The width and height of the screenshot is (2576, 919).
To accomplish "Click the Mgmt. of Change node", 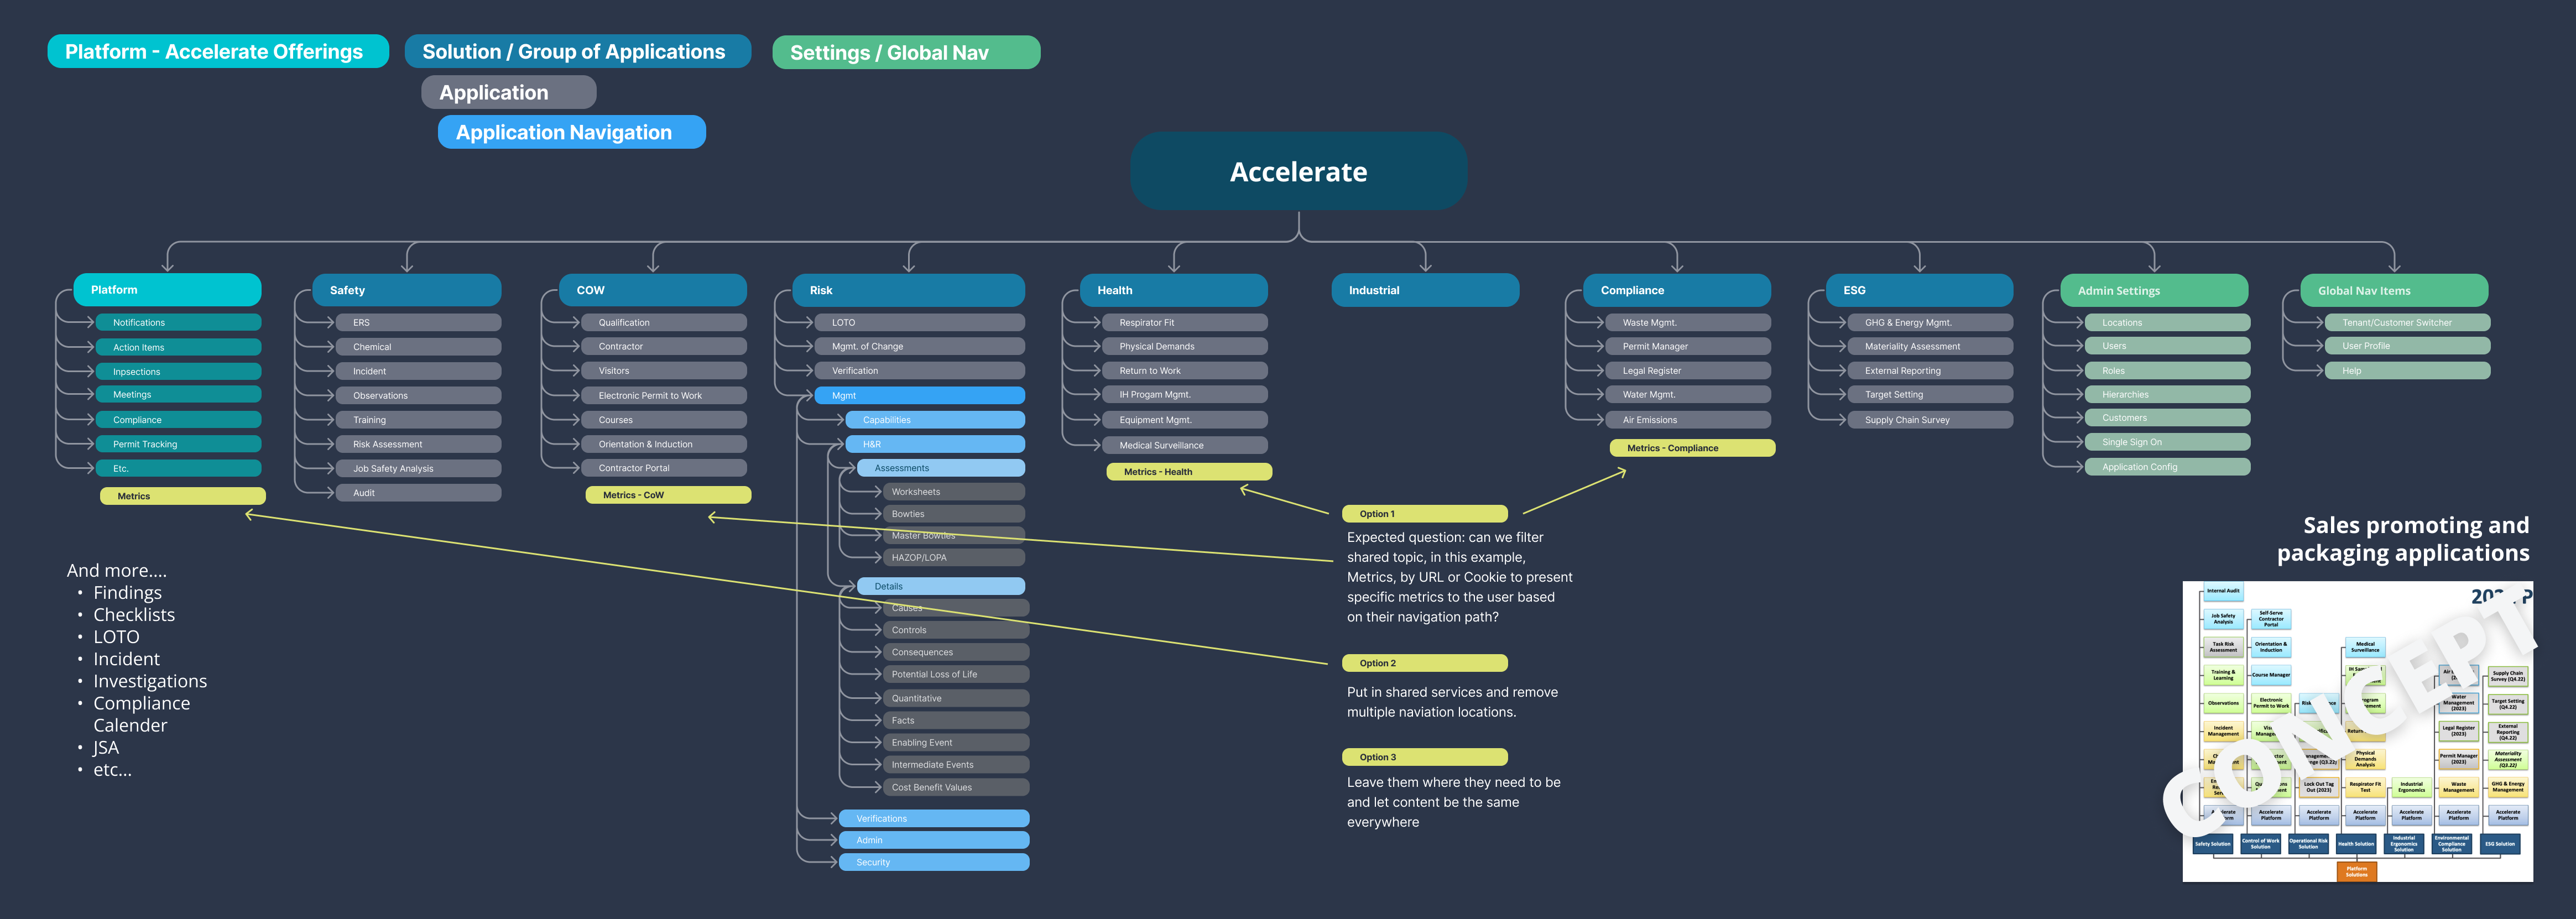I will click(x=919, y=346).
